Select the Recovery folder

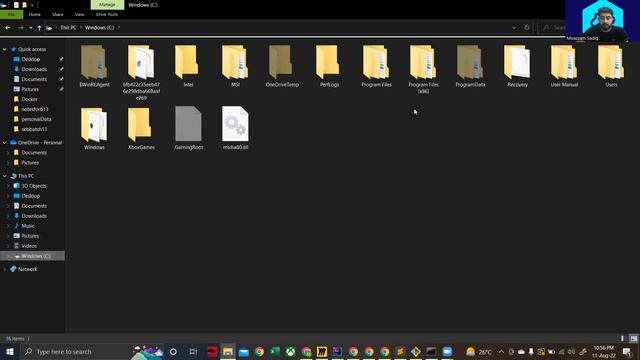[517, 67]
